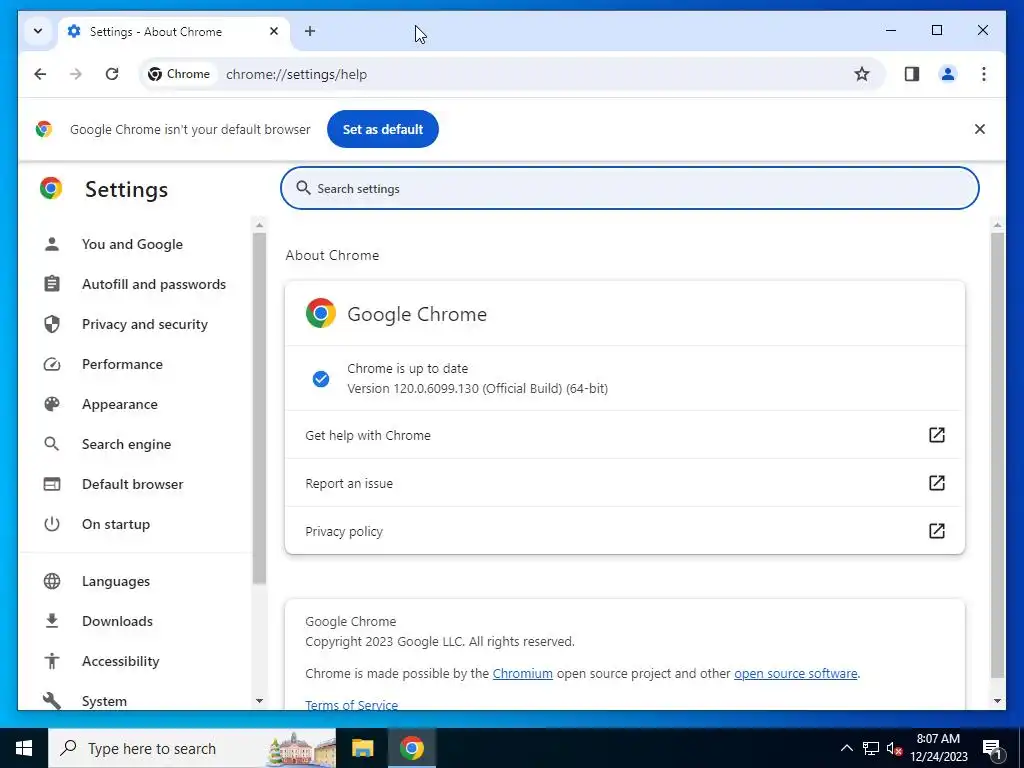This screenshot has width=1024, height=768.
Task: Click the Chrome site info chip
Action: [179, 74]
